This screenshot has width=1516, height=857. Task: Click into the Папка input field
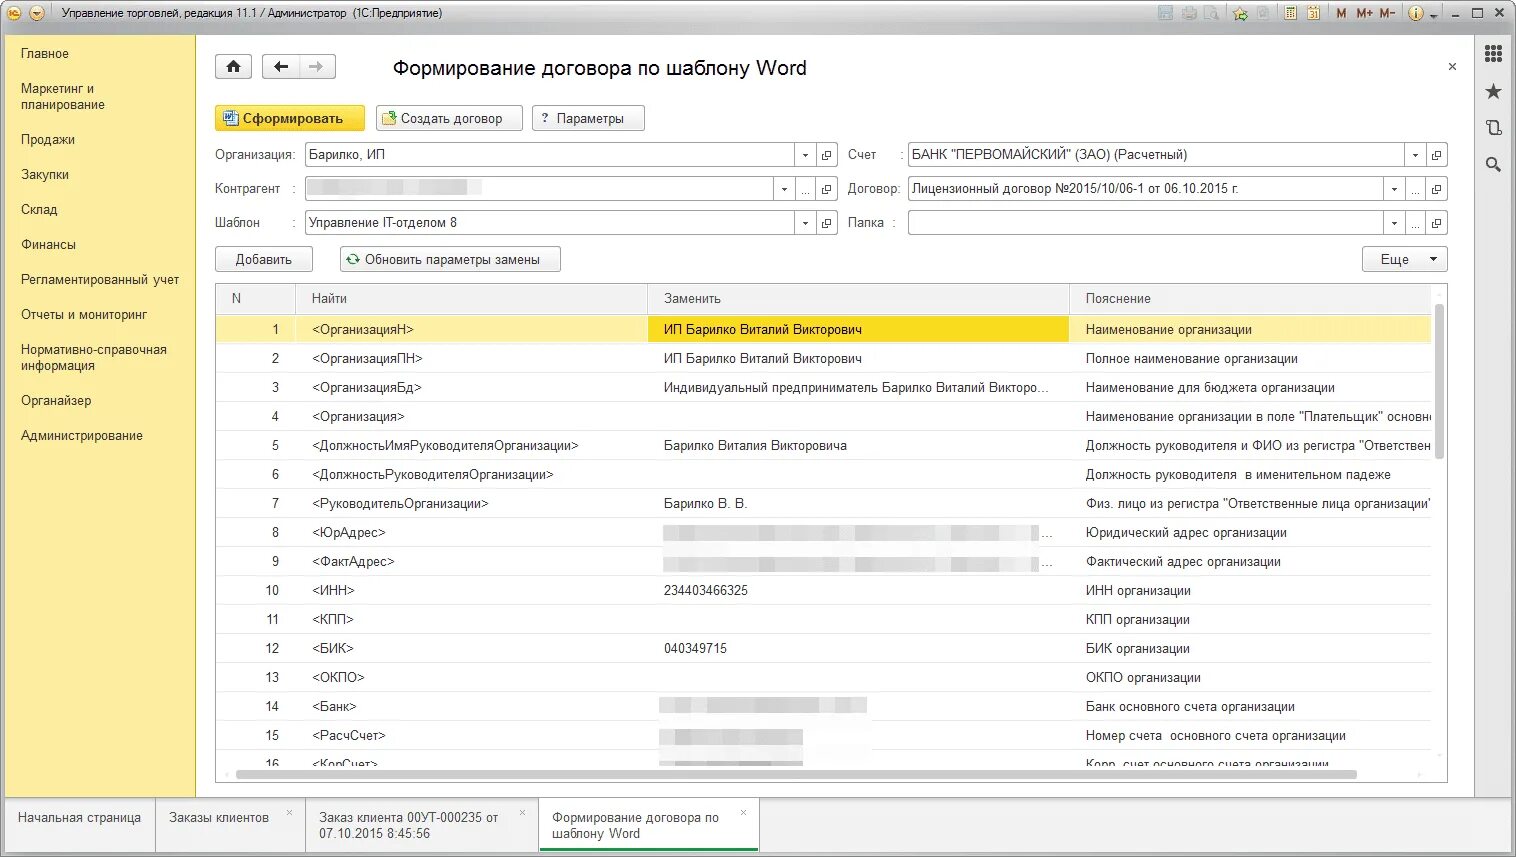click(x=1146, y=223)
